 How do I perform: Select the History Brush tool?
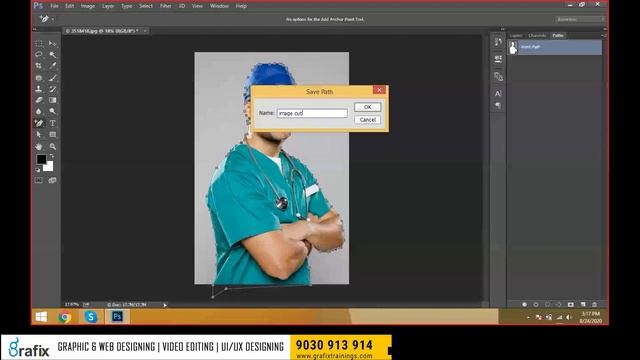[x=52, y=89]
